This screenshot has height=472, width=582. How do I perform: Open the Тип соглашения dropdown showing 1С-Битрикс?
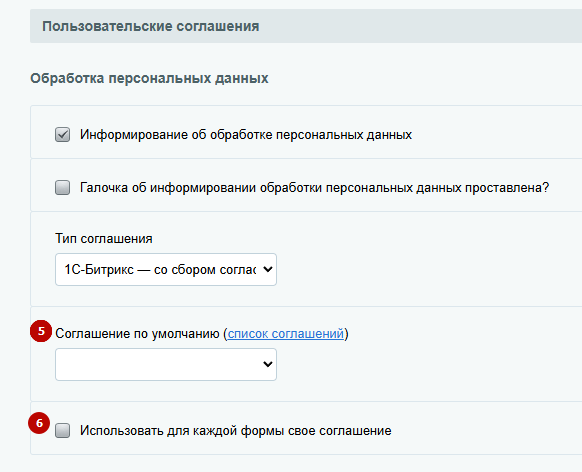[x=166, y=269]
